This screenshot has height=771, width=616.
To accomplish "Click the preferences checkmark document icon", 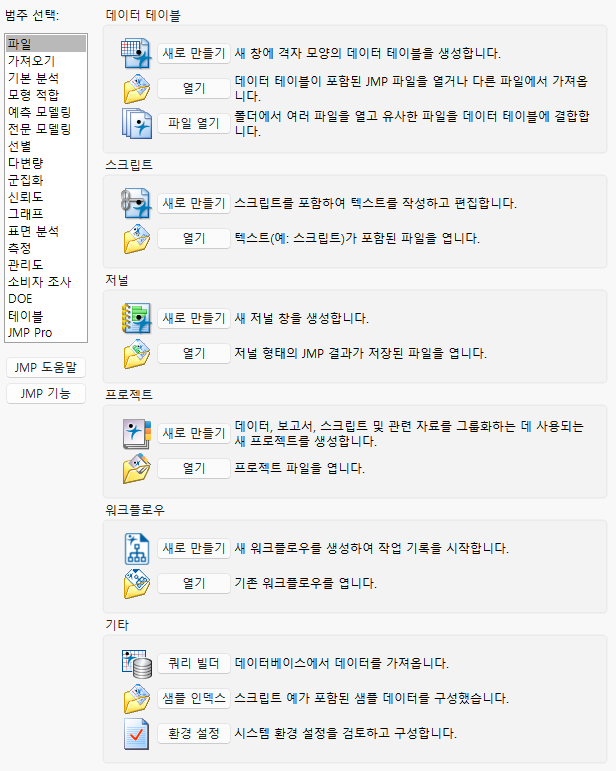I will (x=136, y=734).
